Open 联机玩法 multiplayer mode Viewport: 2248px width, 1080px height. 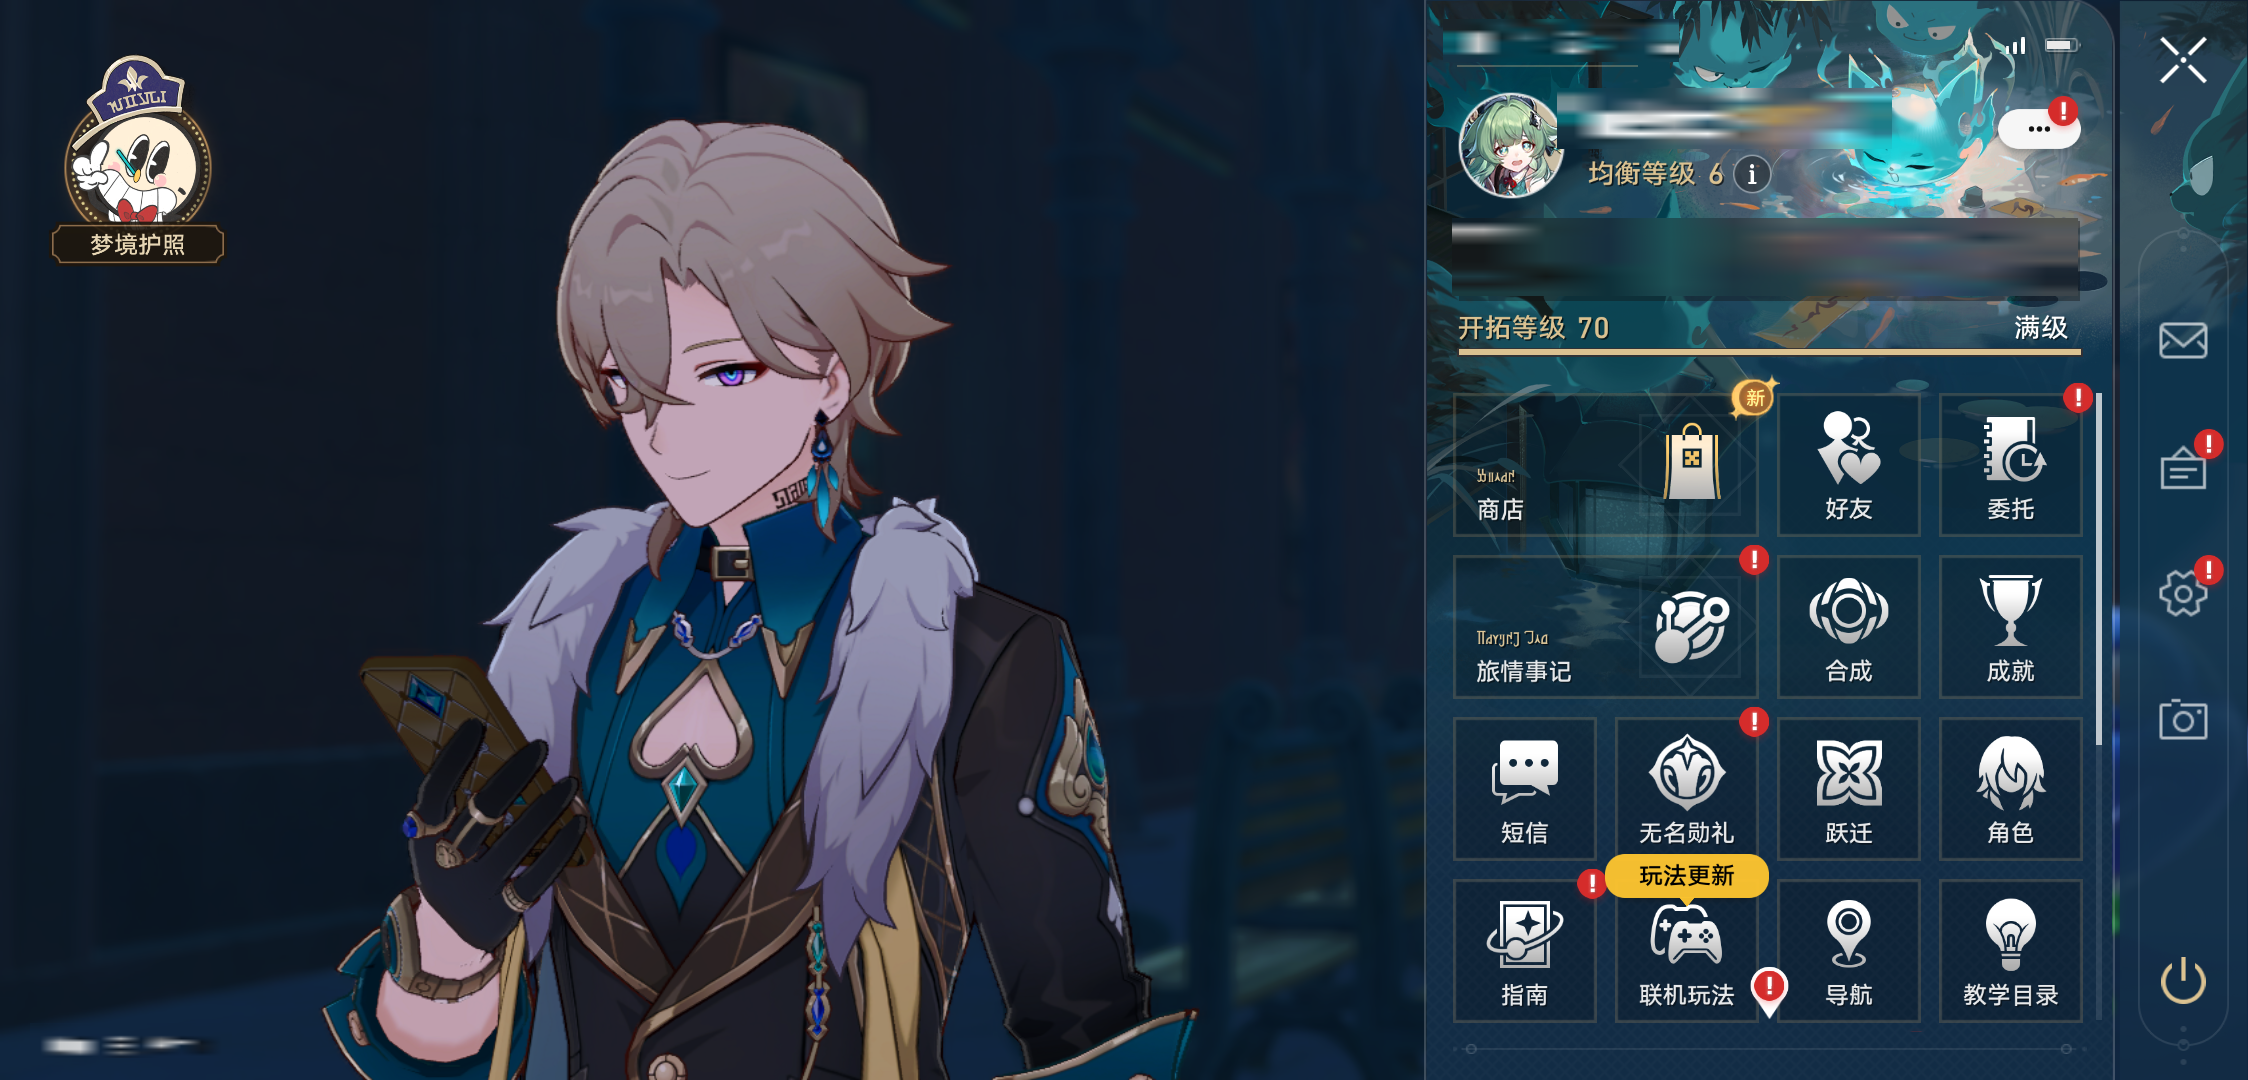tap(1686, 951)
